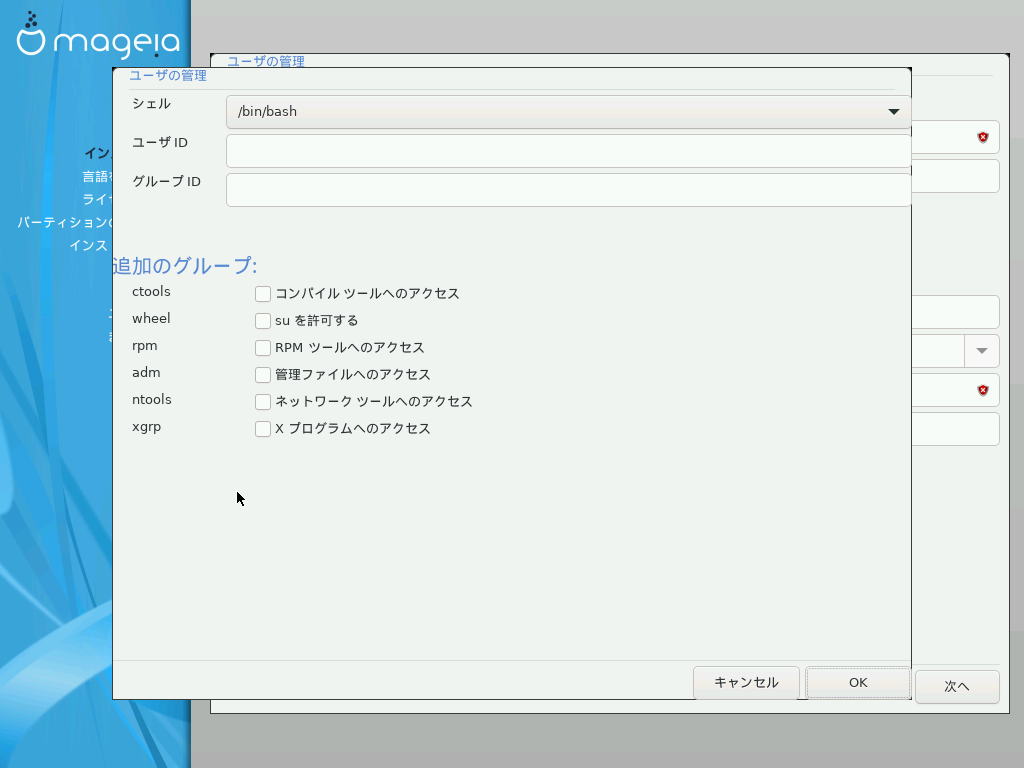
Task: Click the upper red shield warning icon
Action: (983, 137)
